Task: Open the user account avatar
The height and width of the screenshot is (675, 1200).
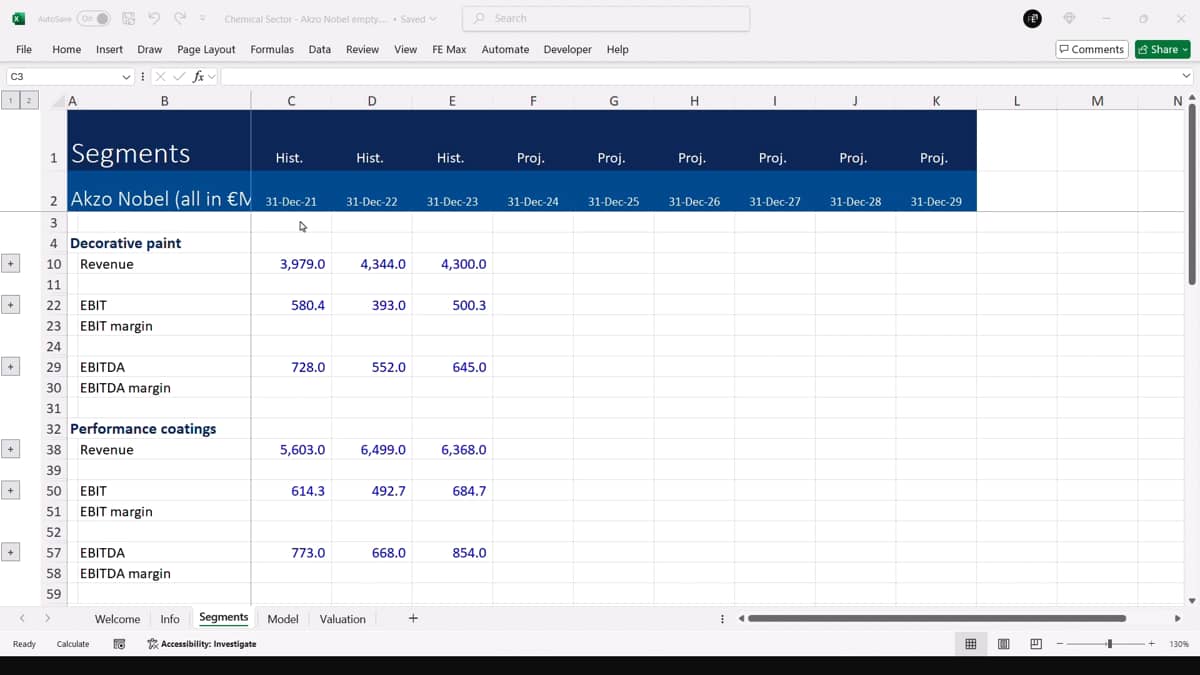Action: [x=1032, y=18]
